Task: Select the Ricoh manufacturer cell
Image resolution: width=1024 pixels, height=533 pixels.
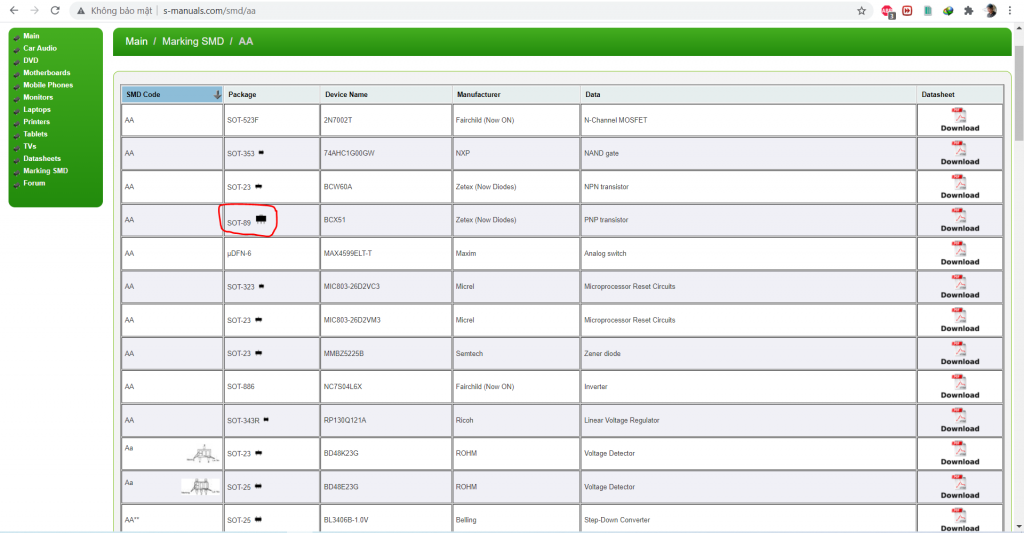Action: 516,420
